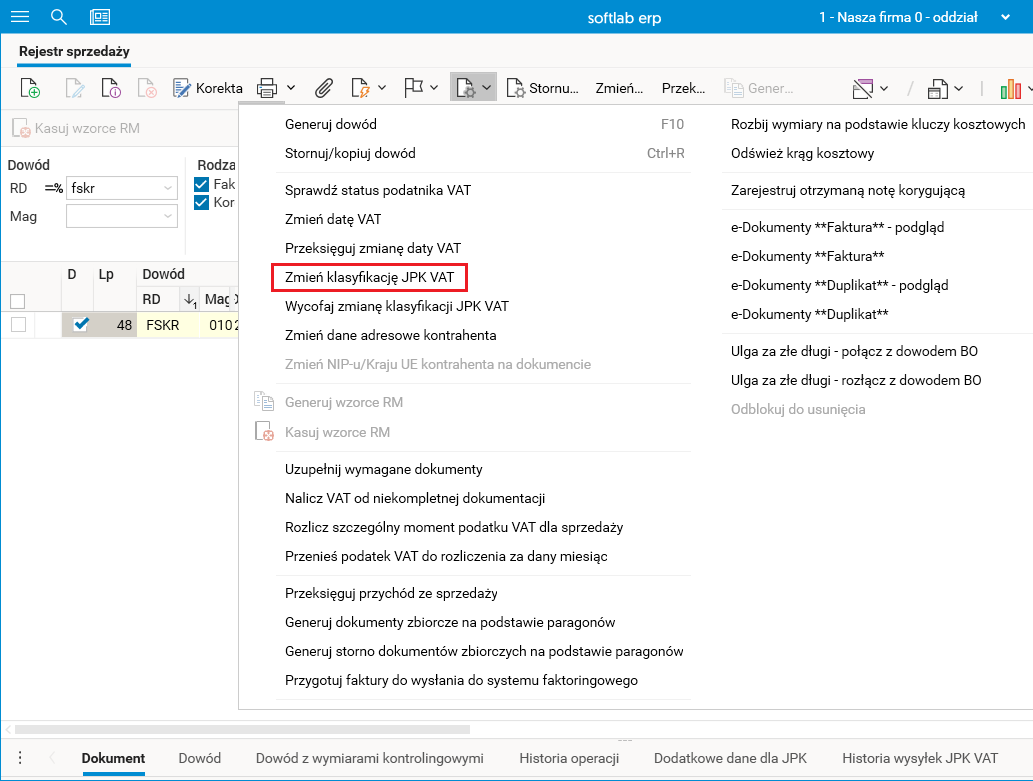This screenshot has height=781, width=1033.
Task: Click the document with lightning icon
Action: tap(360, 88)
